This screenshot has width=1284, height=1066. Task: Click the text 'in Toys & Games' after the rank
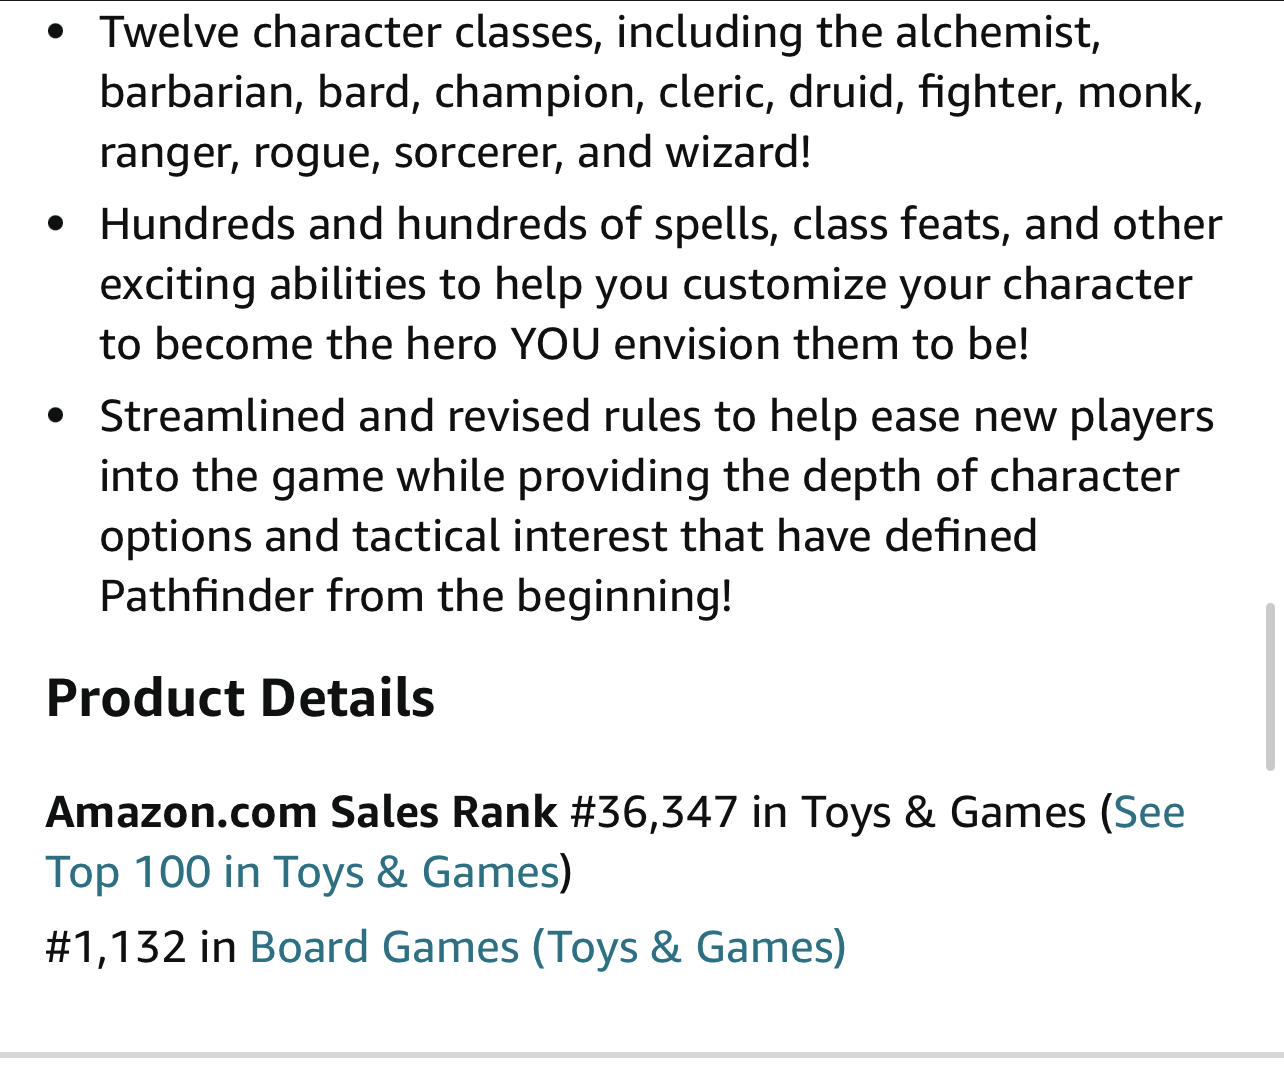click(919, 812)
